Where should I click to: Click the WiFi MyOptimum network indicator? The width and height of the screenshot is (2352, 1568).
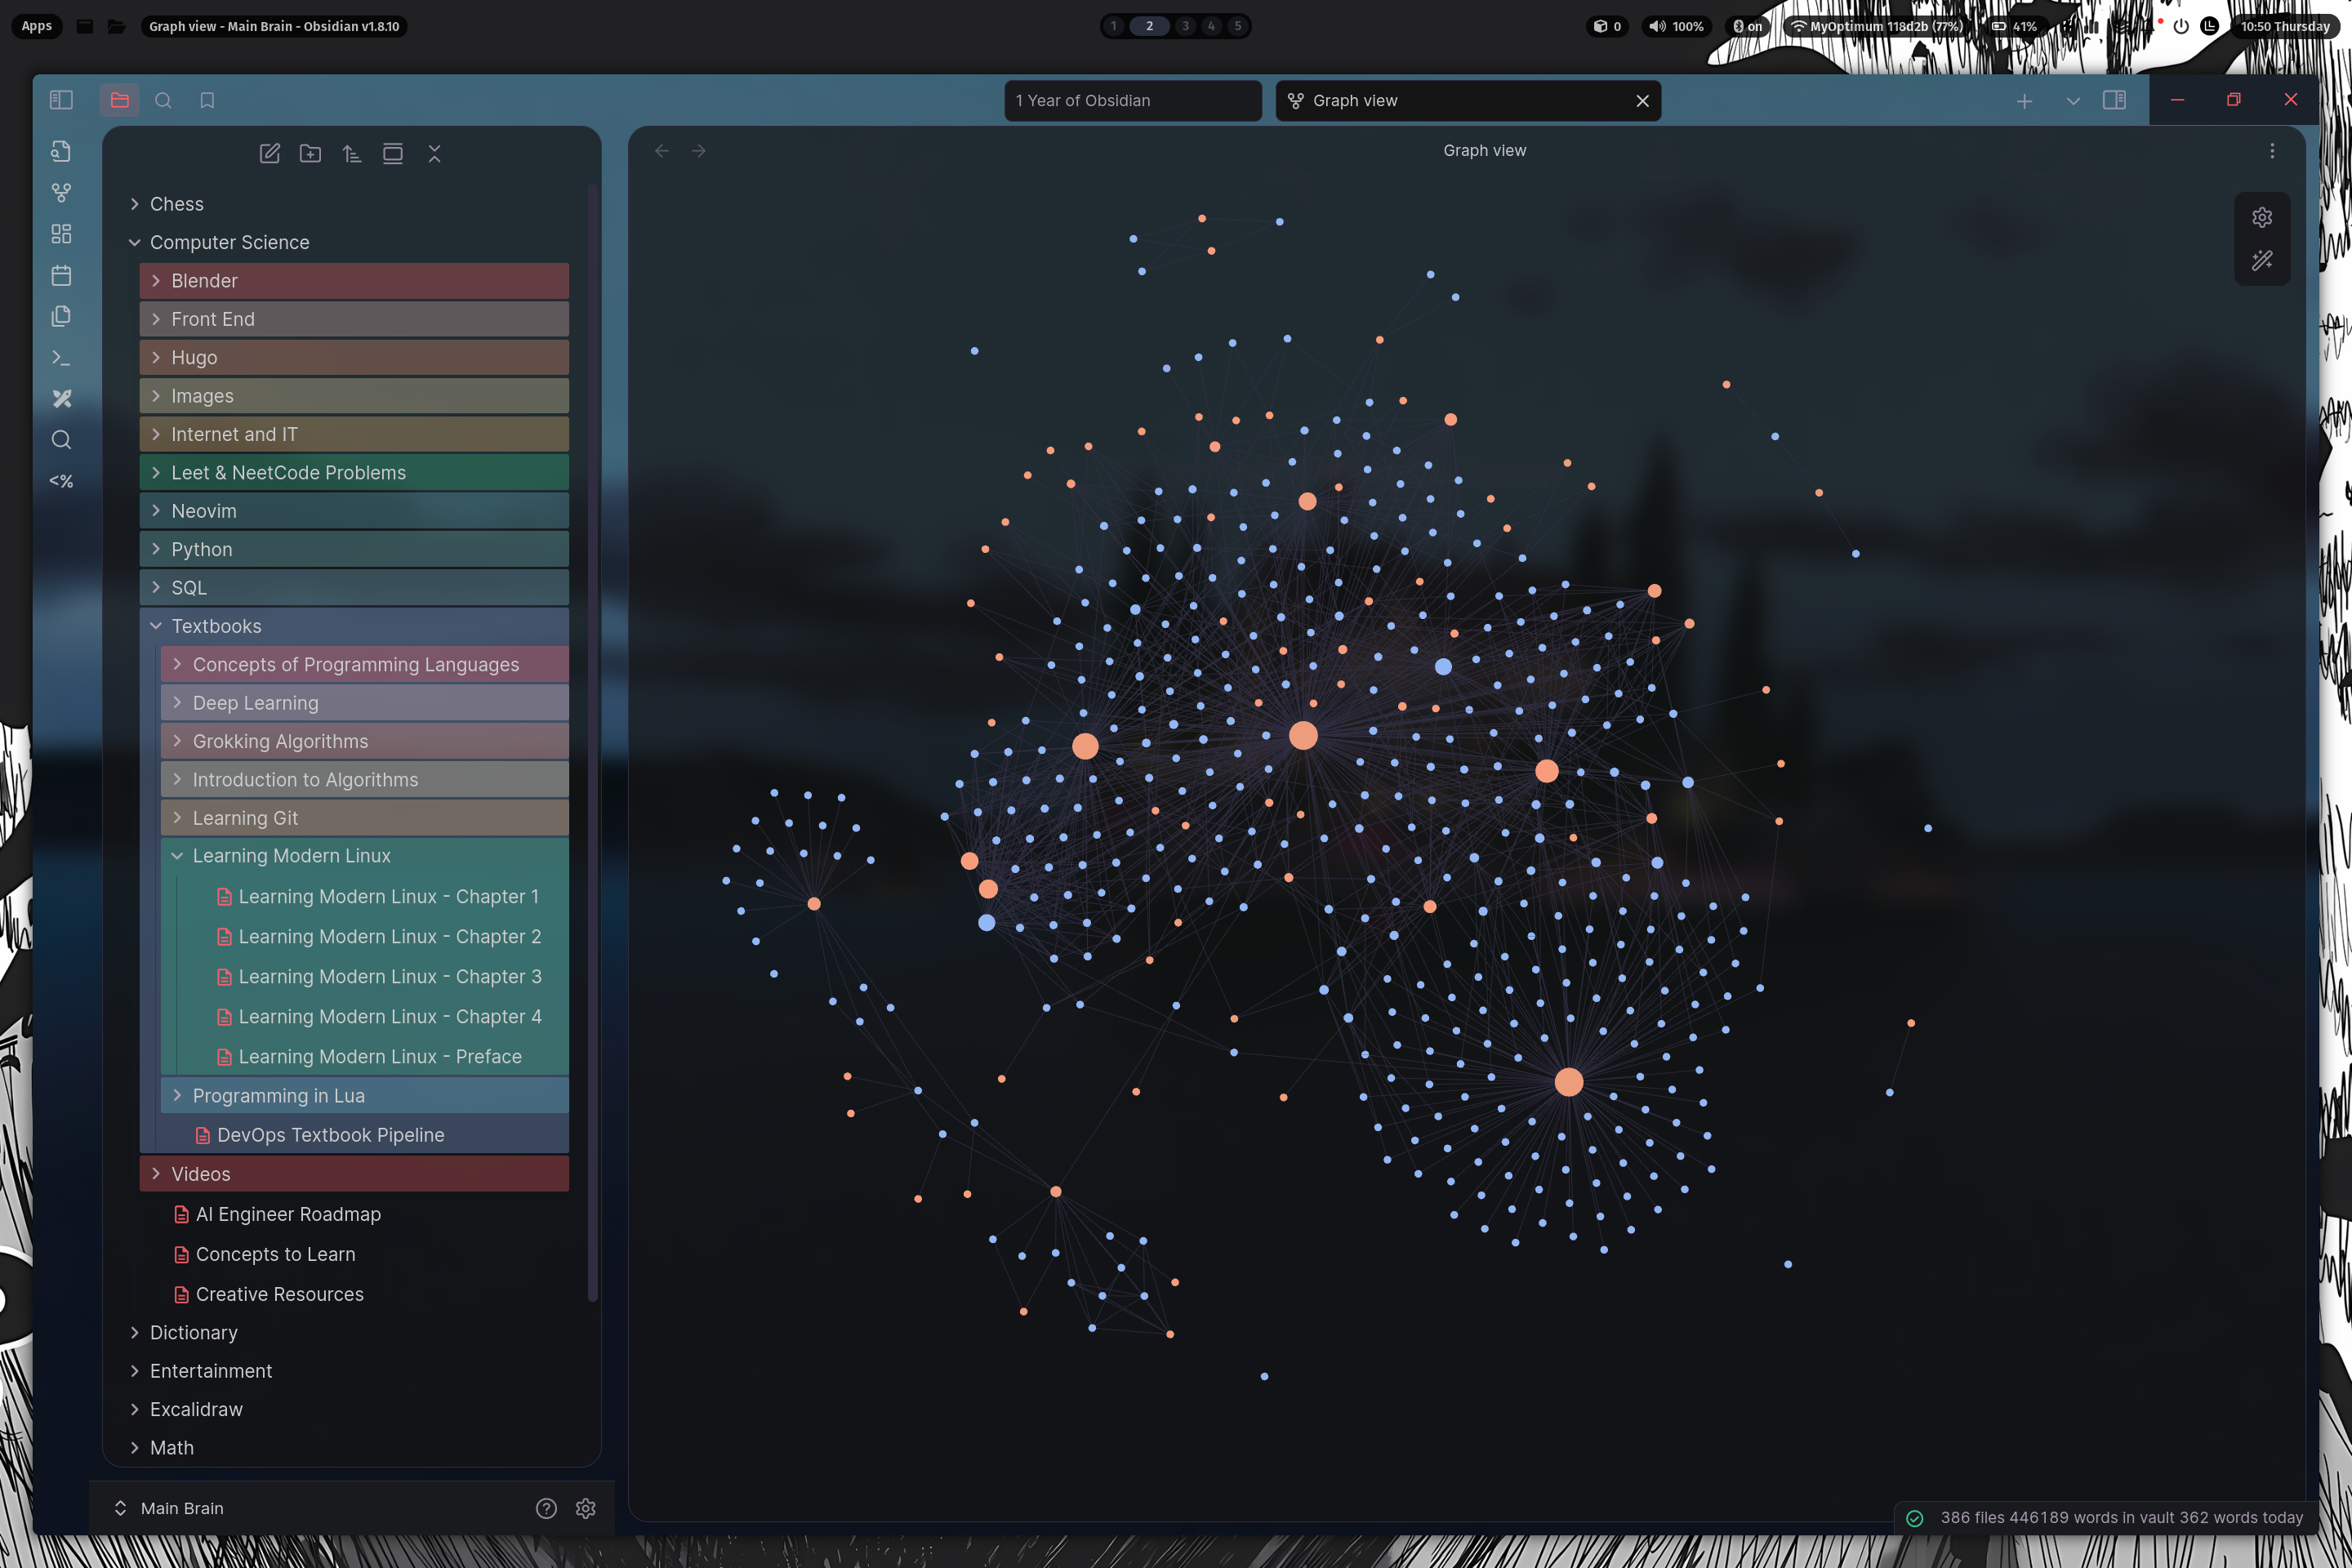(x=1875, y=26)
